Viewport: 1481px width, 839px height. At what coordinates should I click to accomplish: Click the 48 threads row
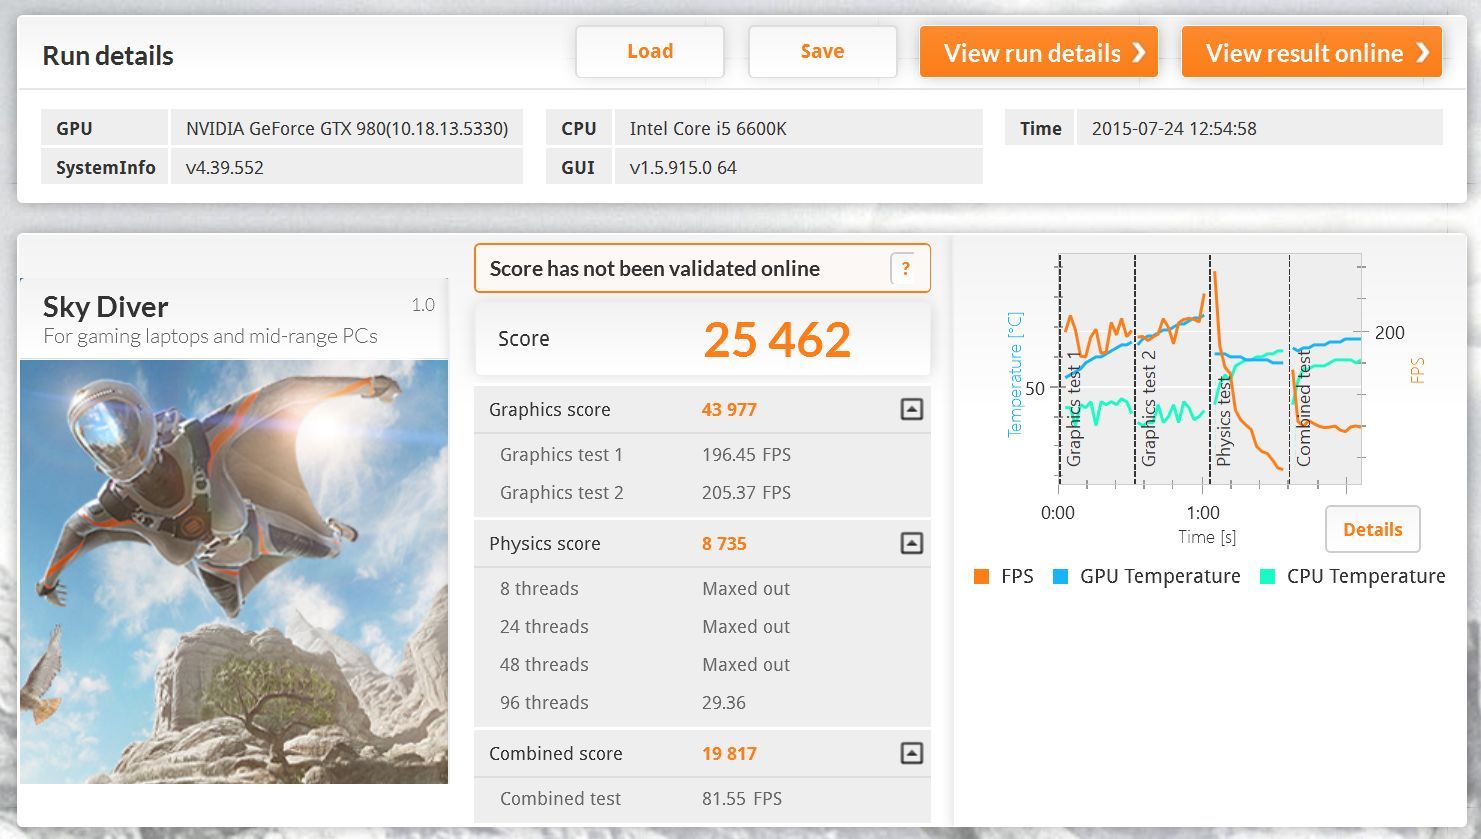point(702,665)
